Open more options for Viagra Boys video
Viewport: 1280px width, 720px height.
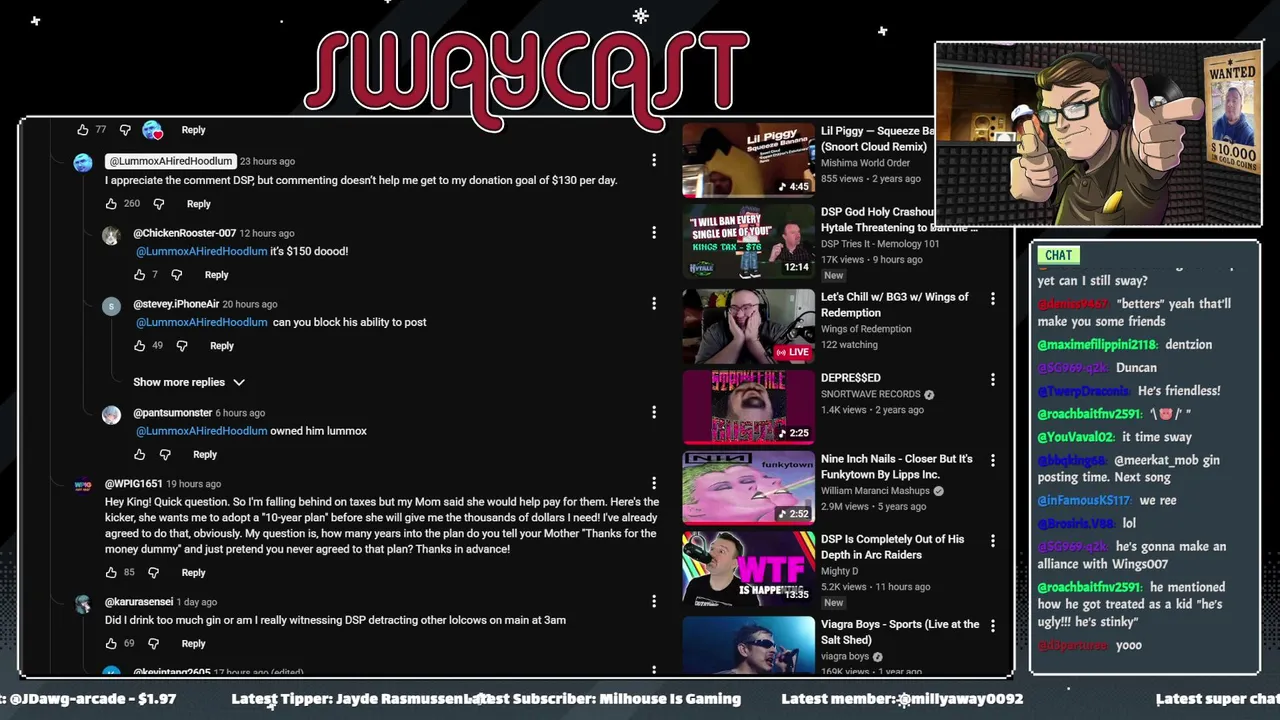[993, 626]
